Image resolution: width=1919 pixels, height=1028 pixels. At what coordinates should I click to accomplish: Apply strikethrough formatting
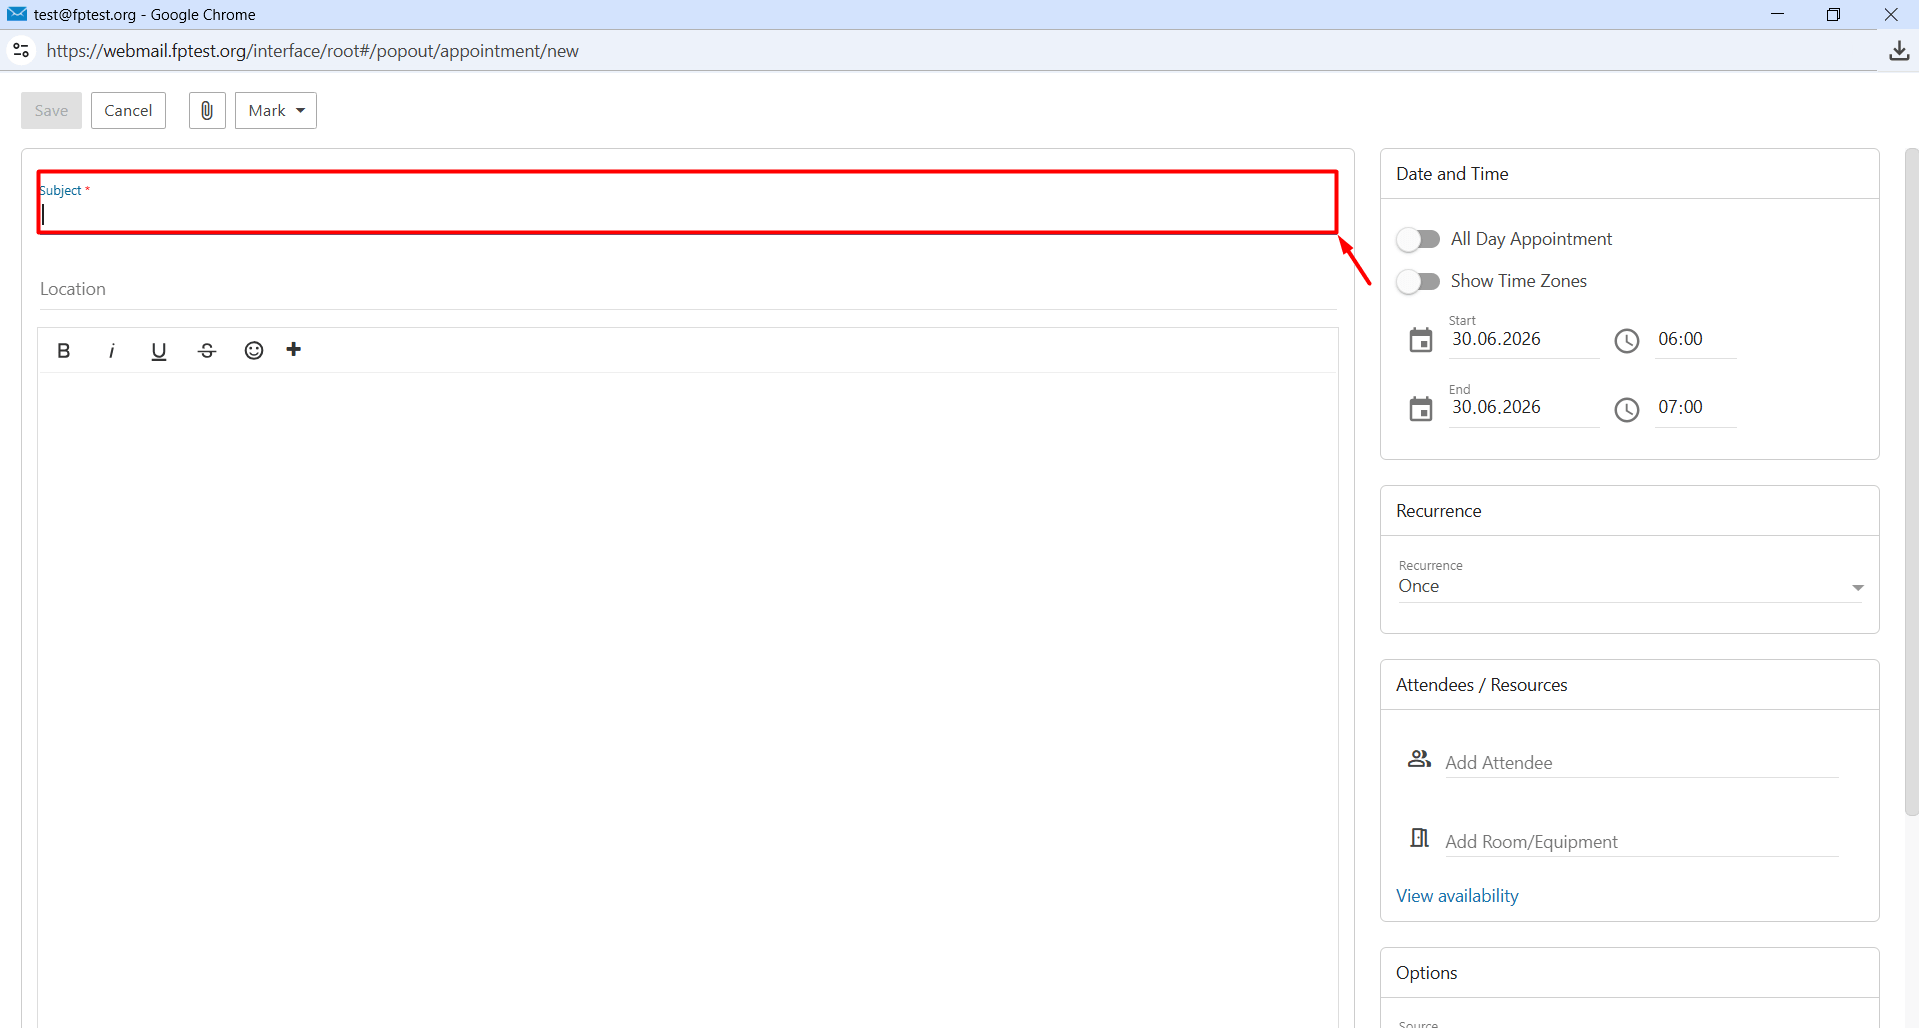pyautogui.click(x=207, y=350)
